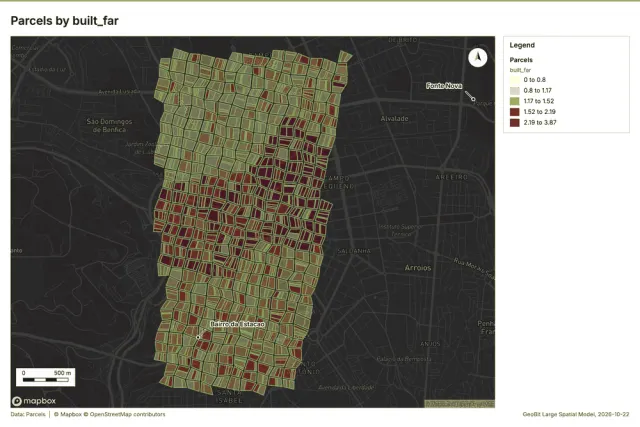Select the 2.19 to 3.87 color swatch
Viewport: 640px width, 427px height.
tap(515, 122)
